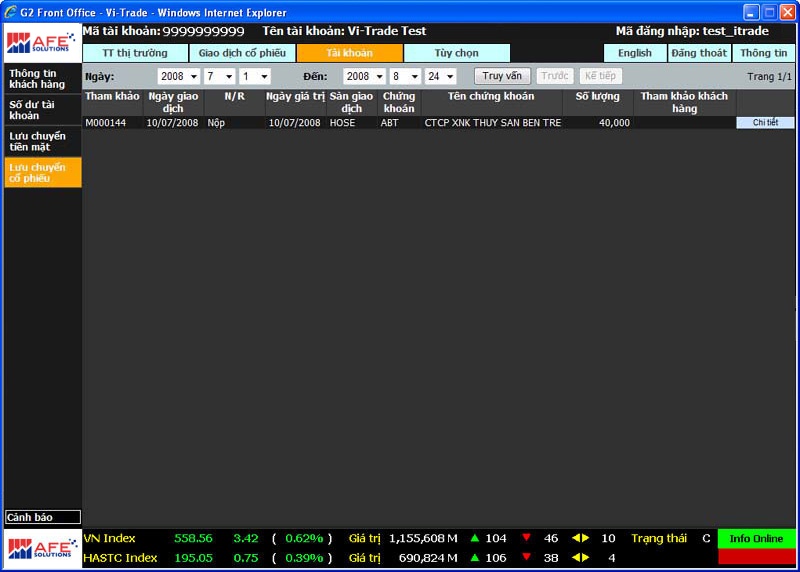Click the HASTC Index label

click(x=120, y=558)
